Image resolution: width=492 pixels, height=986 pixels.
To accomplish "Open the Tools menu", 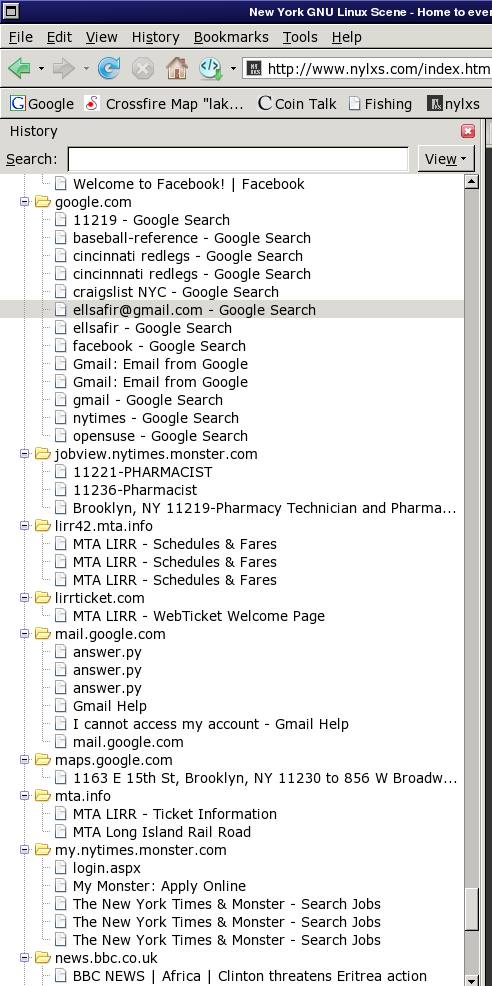I will pyautogui.click(x=300, y=37).
